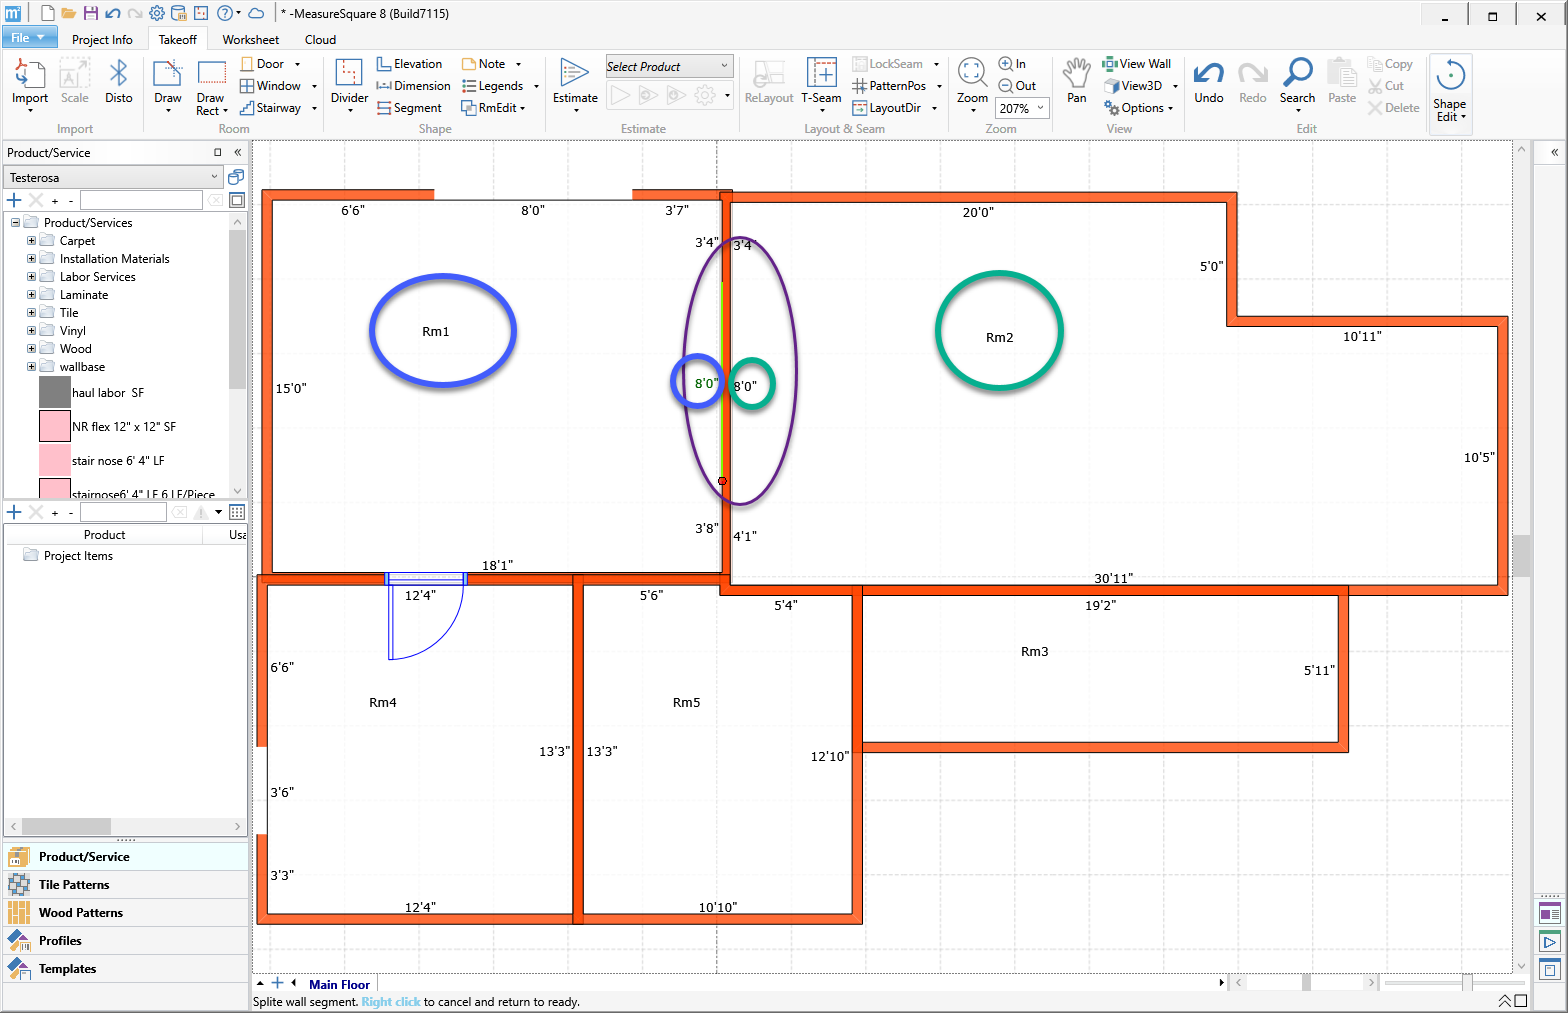Viewport: 1568px width, 1013px height.
Task: Open the Tile Patterns panel
Action: [x=125, y=885]
